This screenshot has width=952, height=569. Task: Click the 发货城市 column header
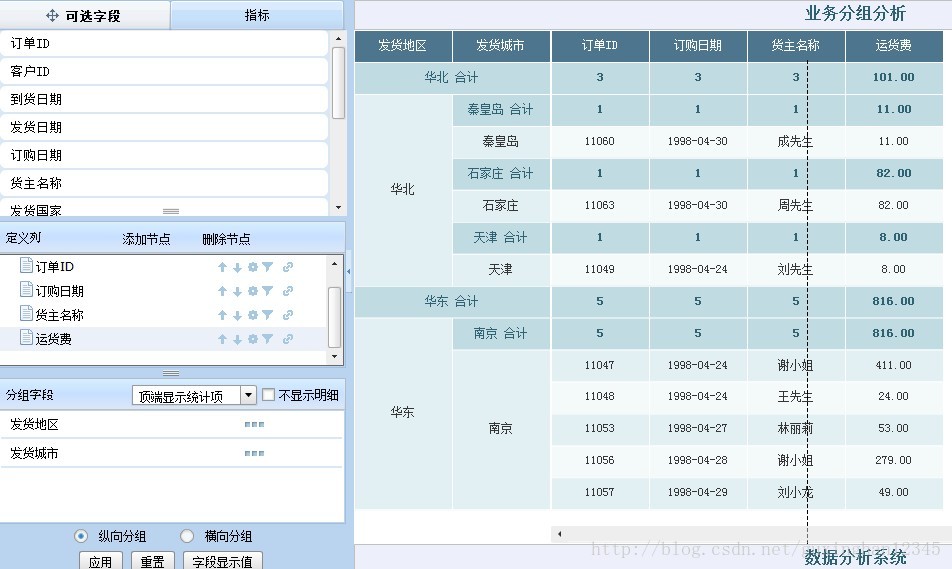pos(501,46)
